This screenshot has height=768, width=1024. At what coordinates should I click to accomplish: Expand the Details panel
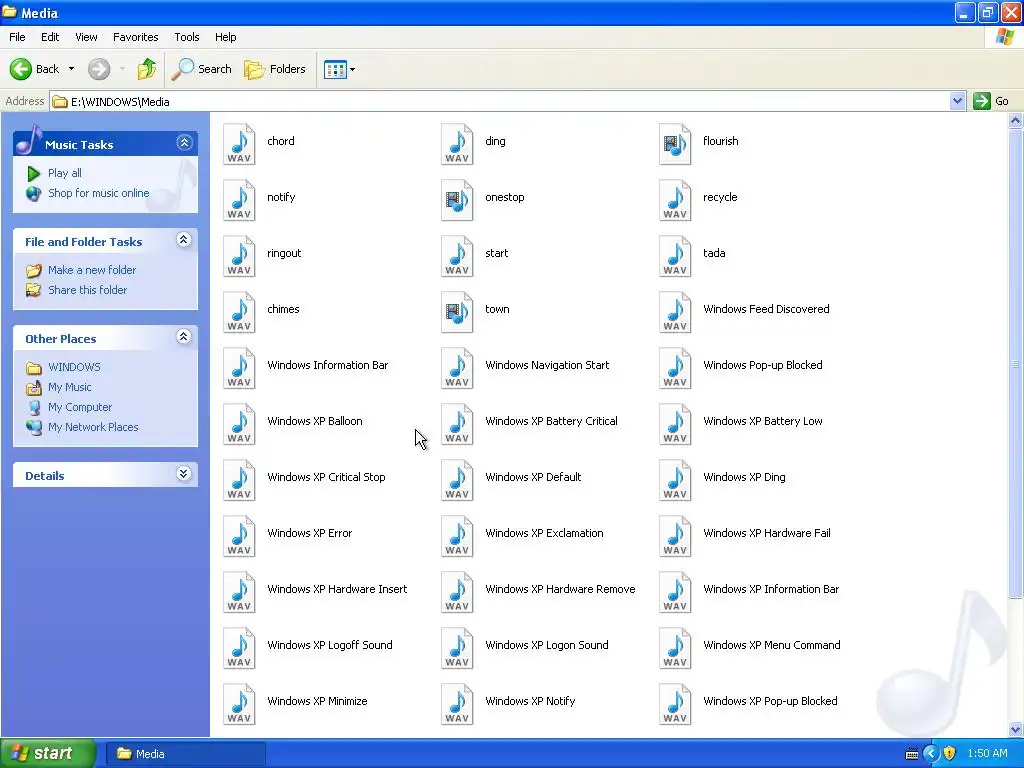coord(184,473)
